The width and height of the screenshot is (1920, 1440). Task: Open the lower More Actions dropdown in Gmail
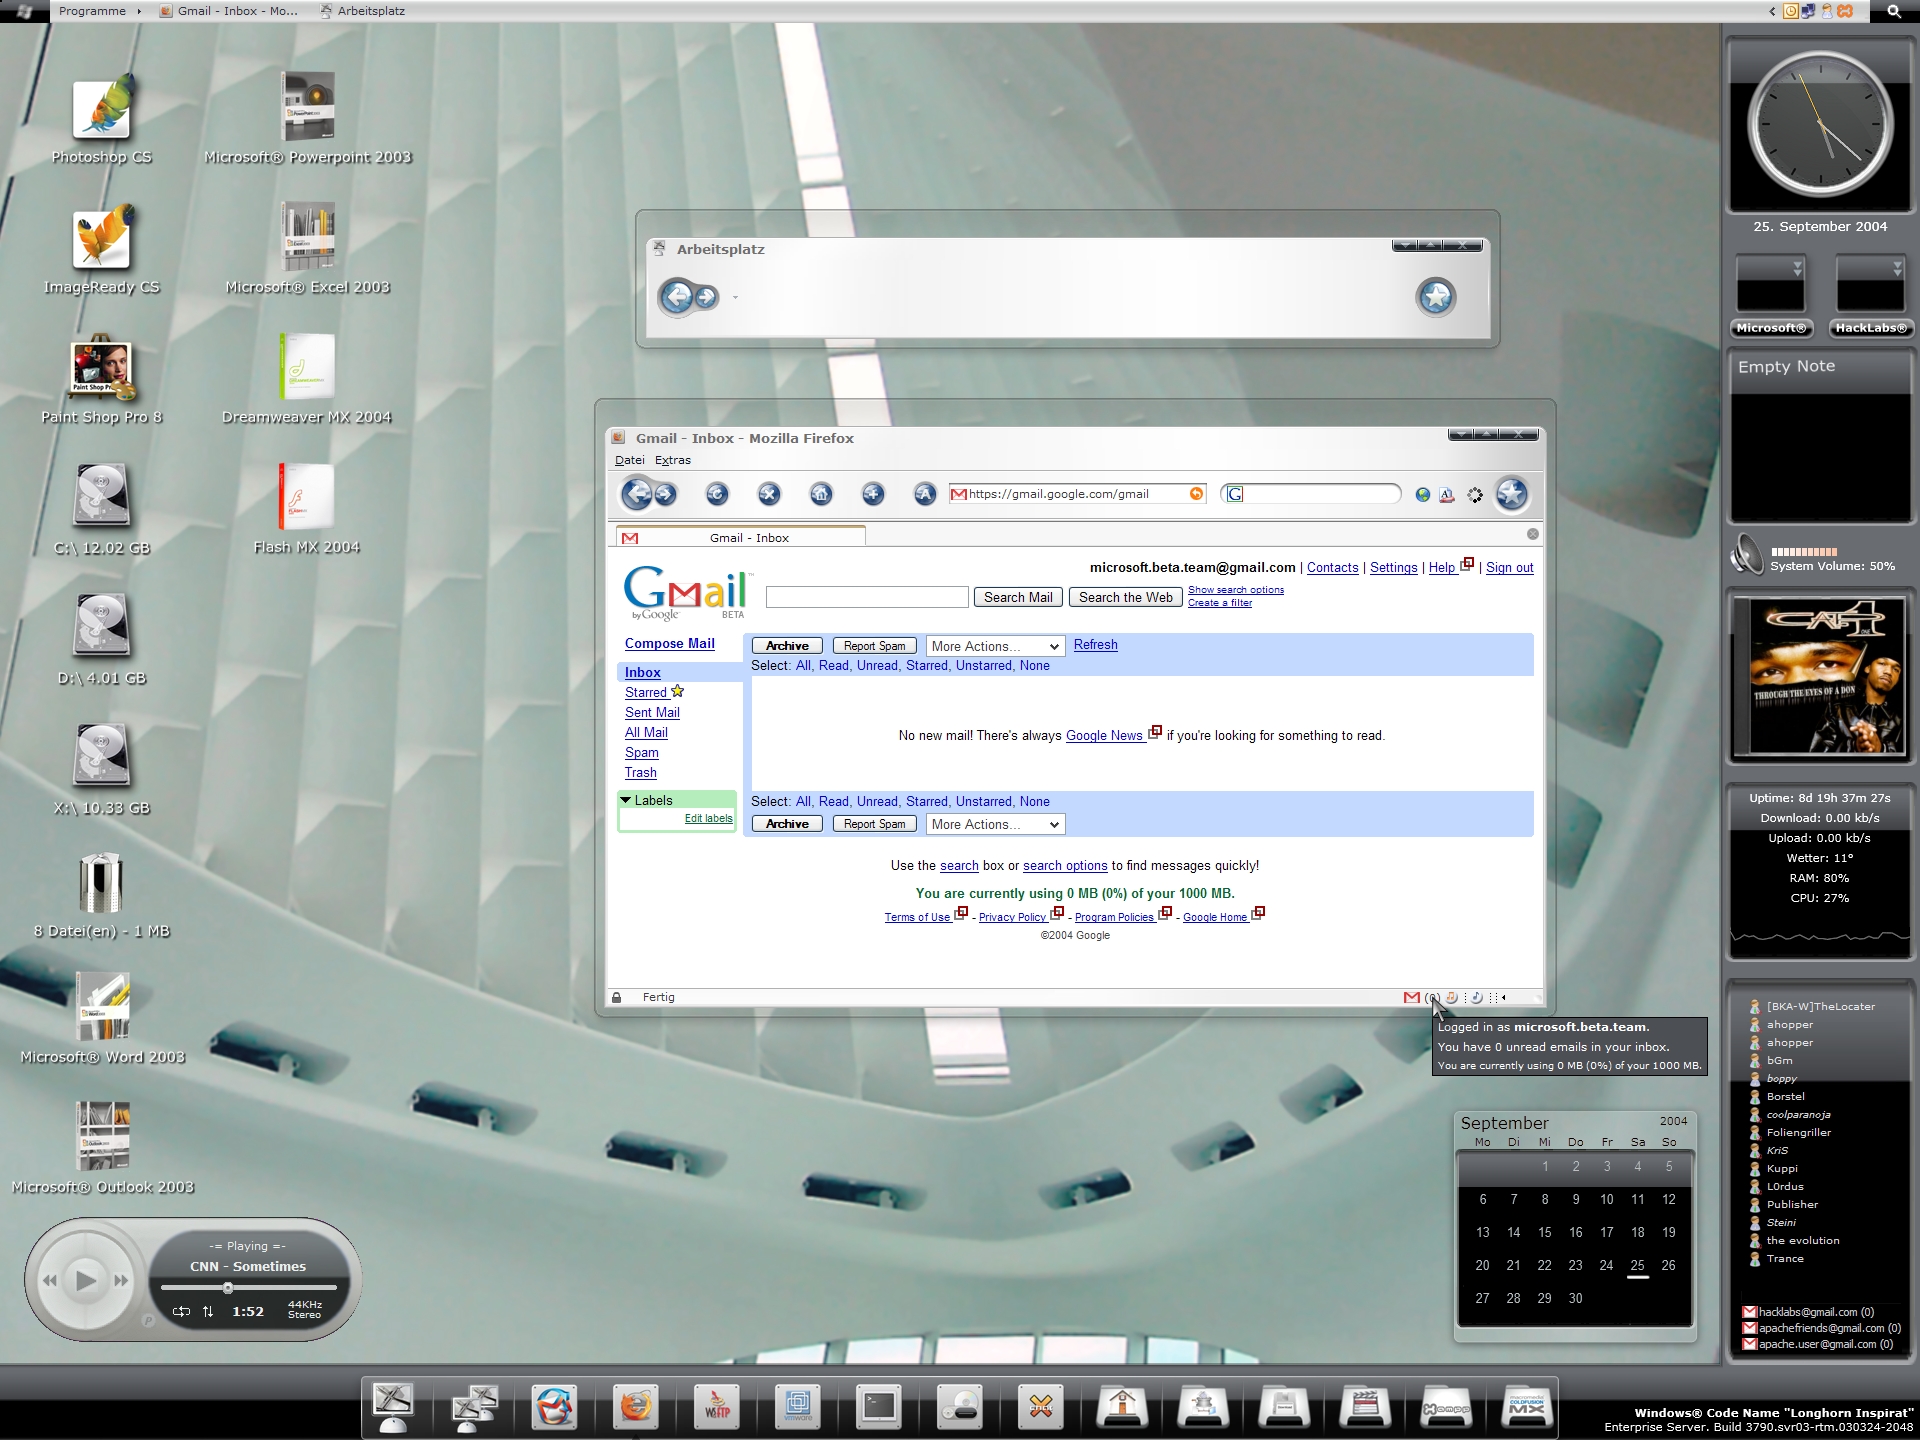(x=996, y=824)
